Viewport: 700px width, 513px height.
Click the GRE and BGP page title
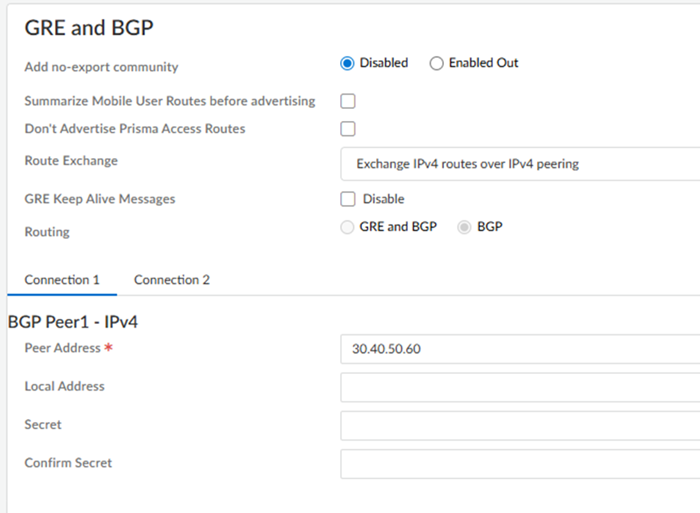[x=89, y=28]
